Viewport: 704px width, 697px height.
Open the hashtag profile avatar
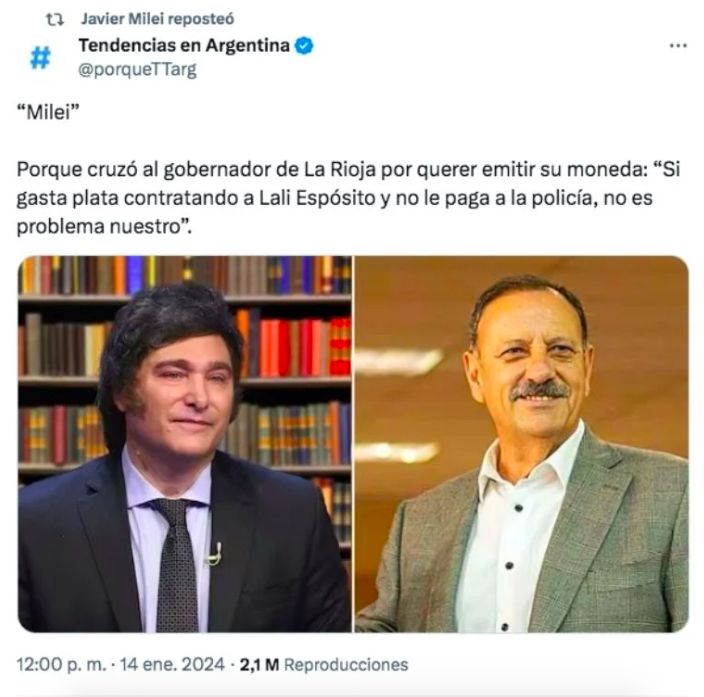pos(40,58)
